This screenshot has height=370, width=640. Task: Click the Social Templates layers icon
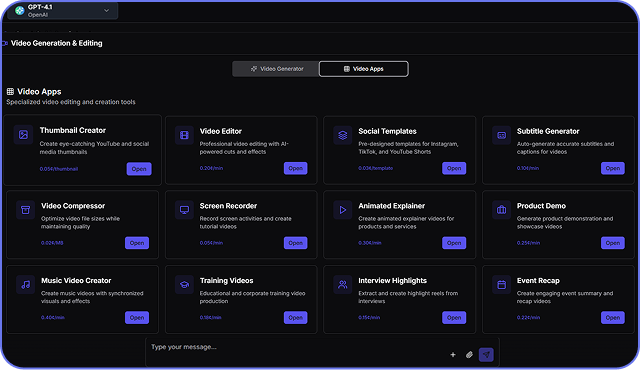point(342,135)
